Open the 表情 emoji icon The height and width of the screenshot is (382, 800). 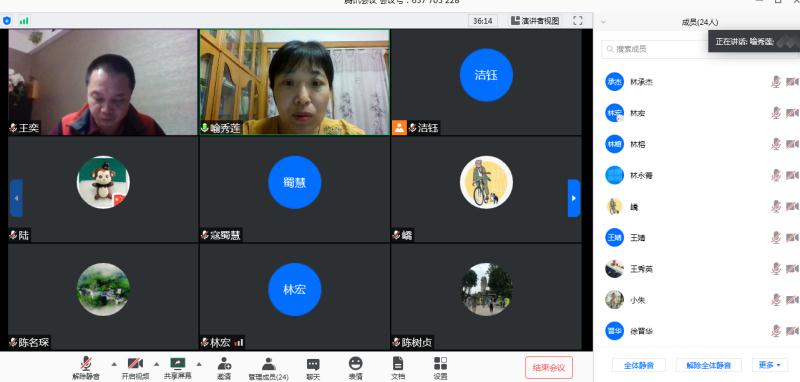click(x=356, y=363)
